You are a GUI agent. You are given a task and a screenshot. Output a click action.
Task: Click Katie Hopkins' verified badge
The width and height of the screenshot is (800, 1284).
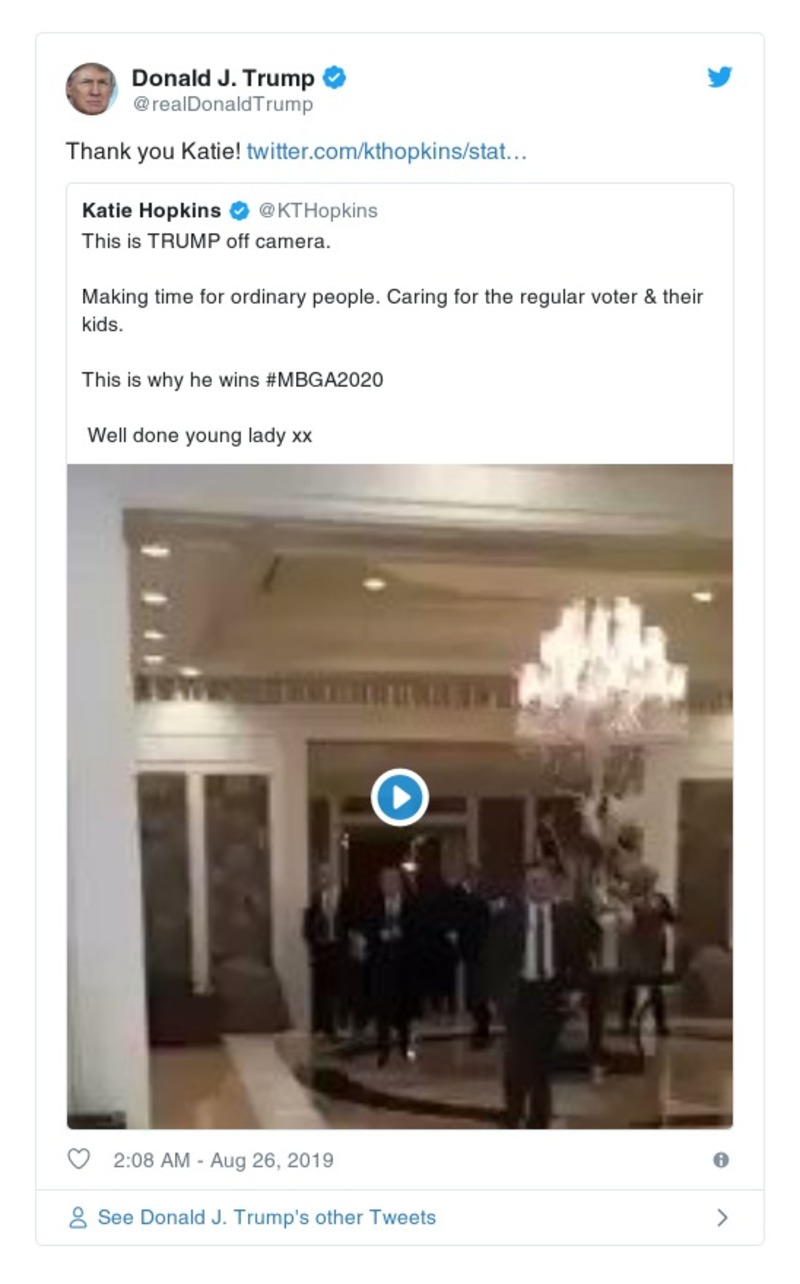coord(239,211)
